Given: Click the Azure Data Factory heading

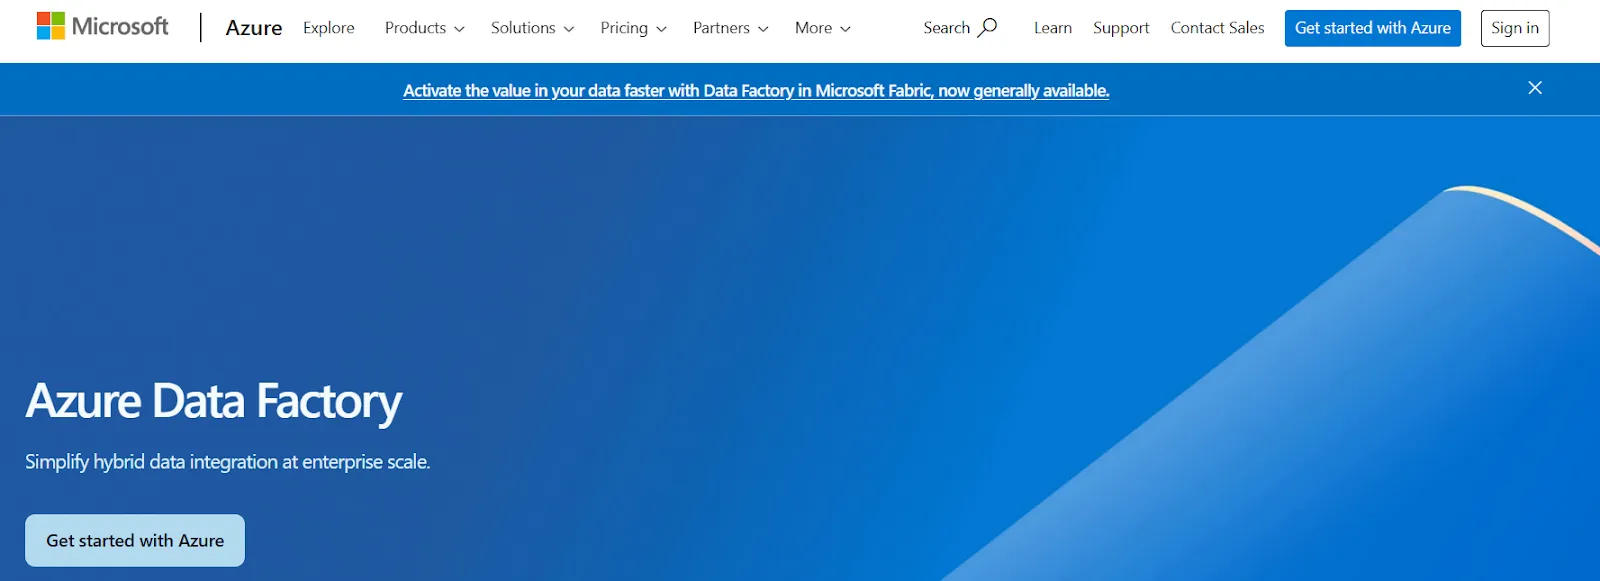Looking at the screenshot, I should (x=213, y=401).
